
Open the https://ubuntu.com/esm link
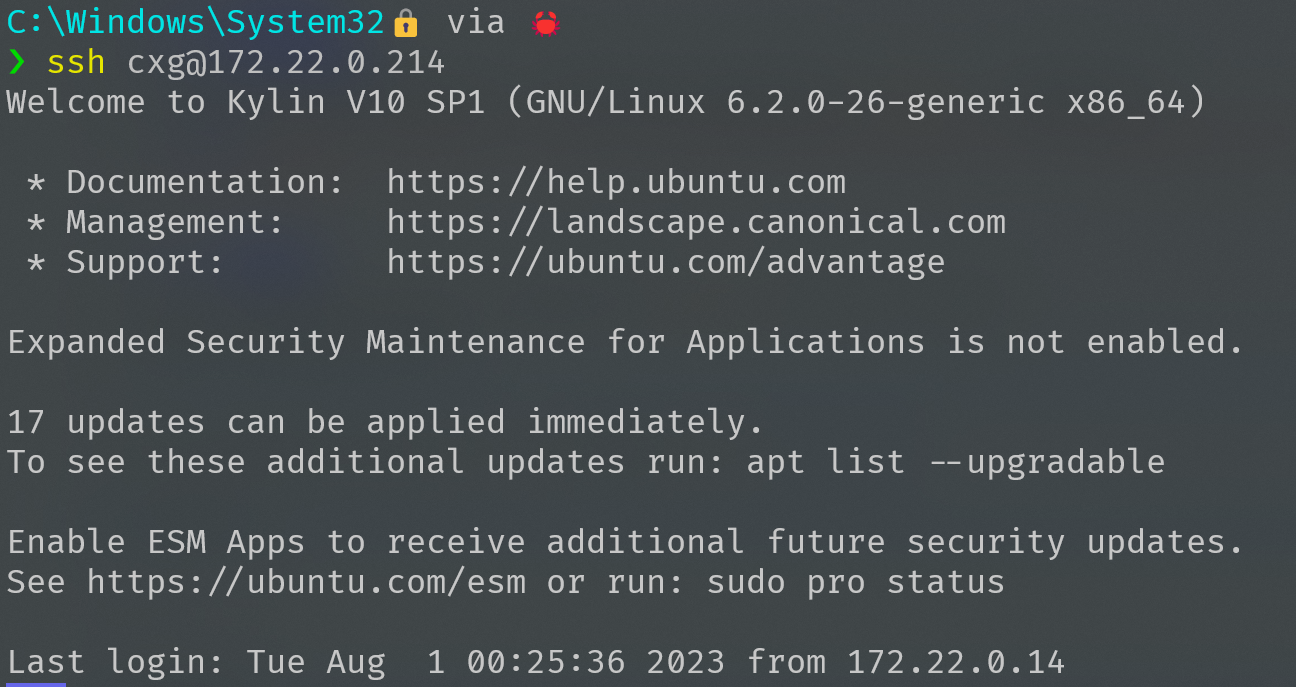(306, 582)
